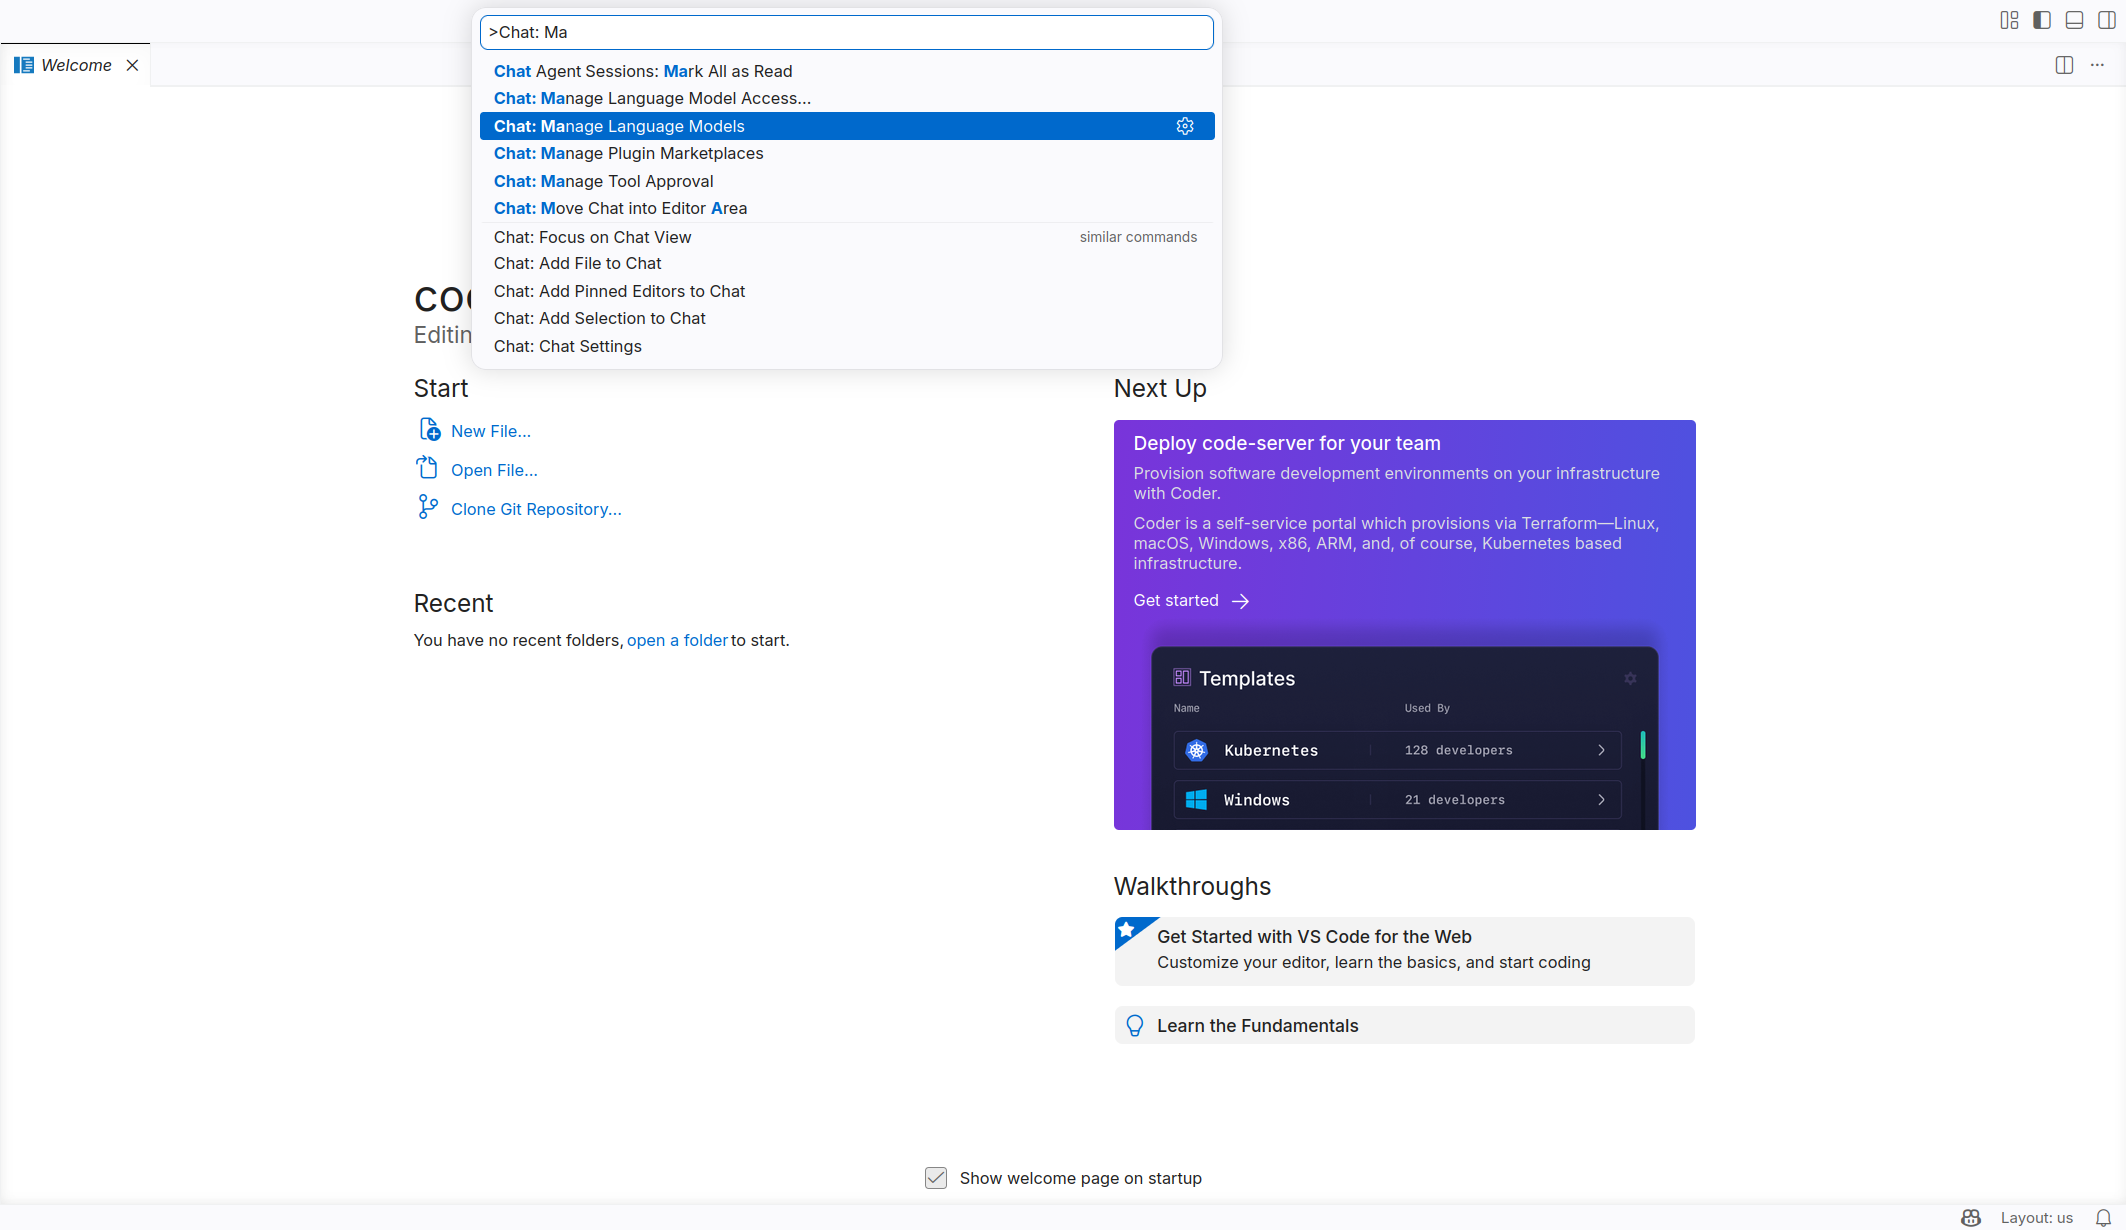The height and width of the screenshot is (1230, 2126).
Task: Click the Templates grid icon
Action: pos(1182,677)
